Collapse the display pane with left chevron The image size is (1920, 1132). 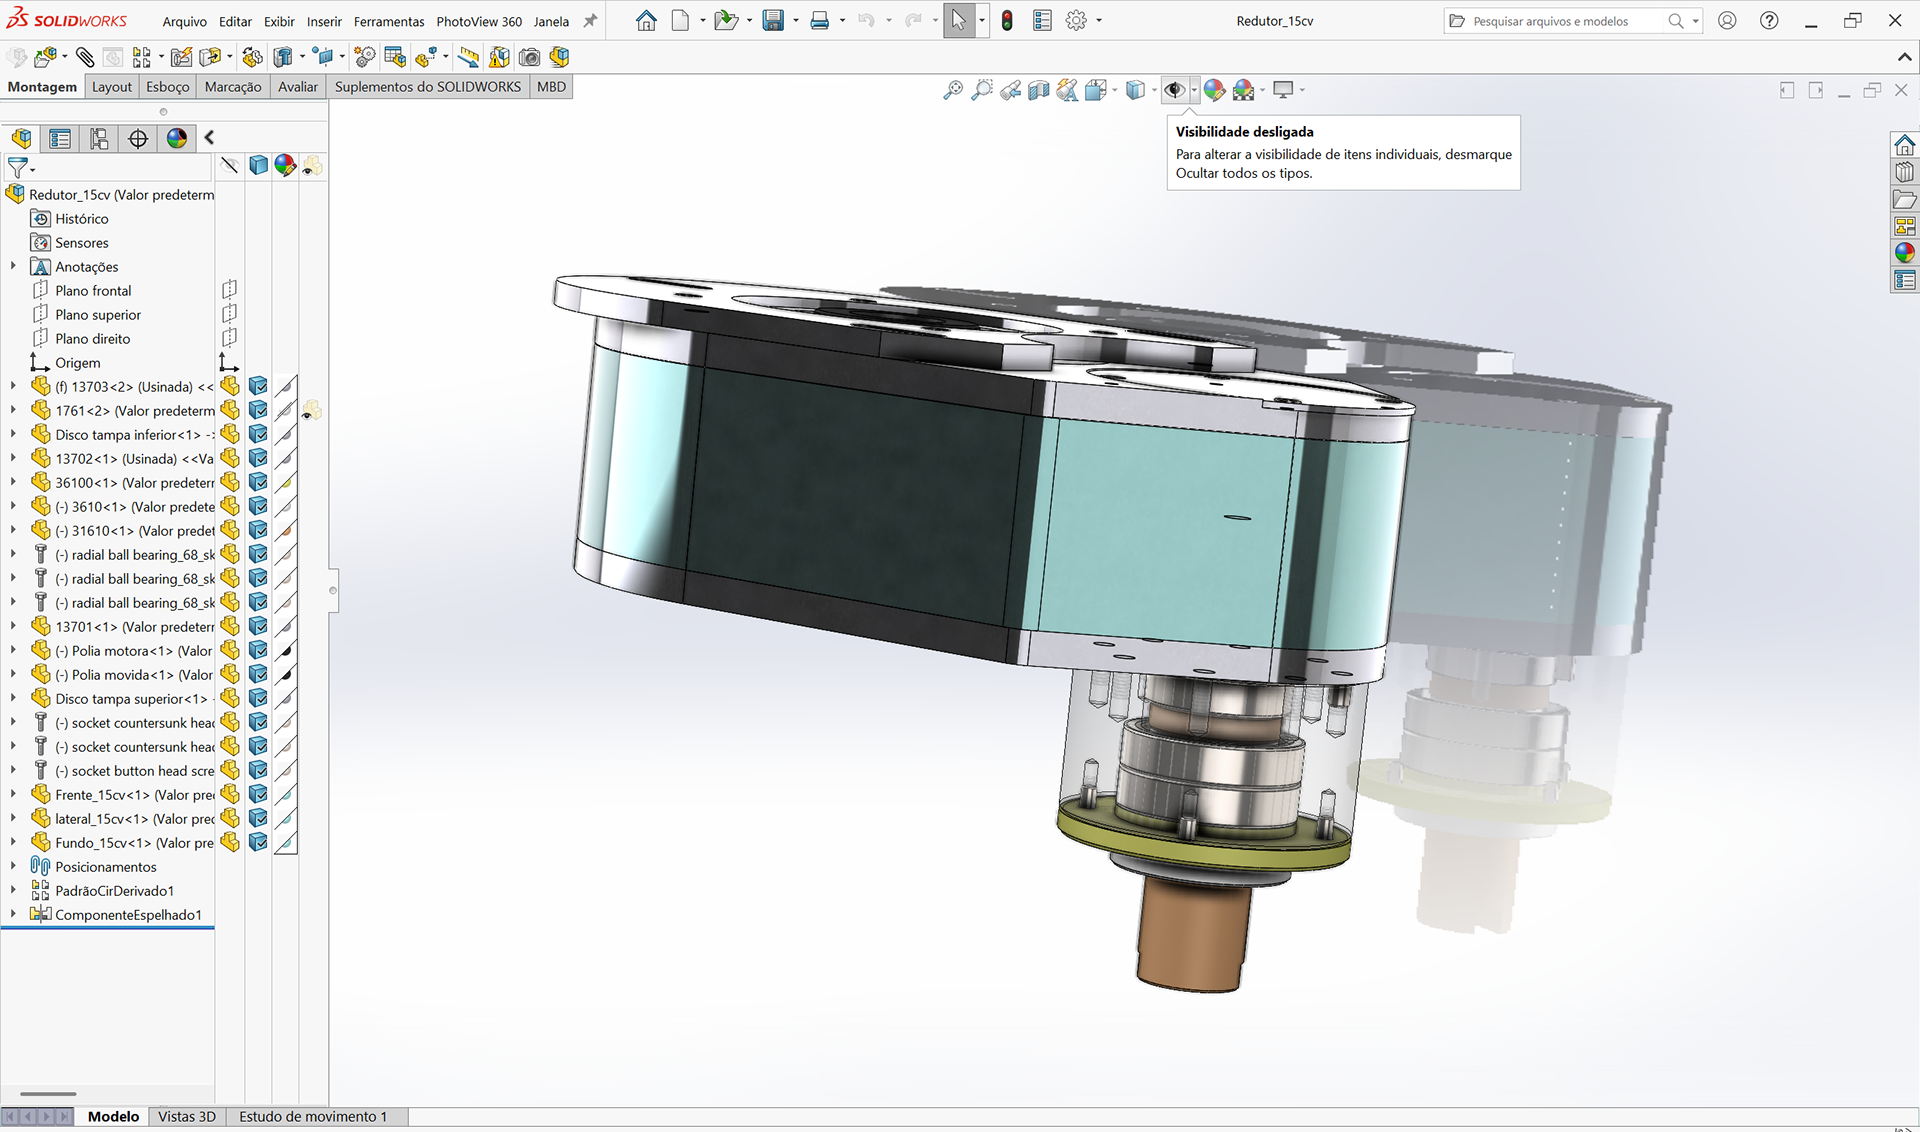click(209, 138)
